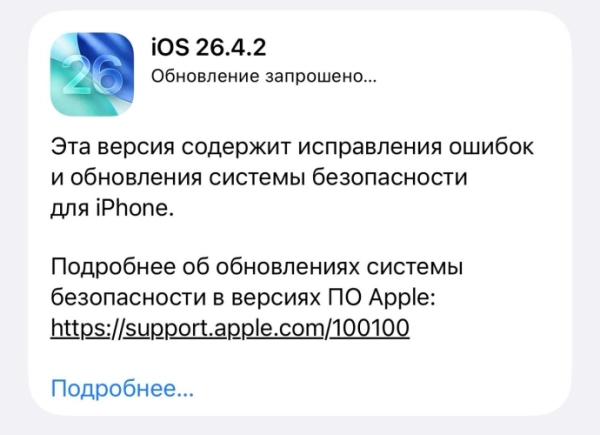Click the "Обновление запрошено…" status text
600x435 pixels.
264,77
